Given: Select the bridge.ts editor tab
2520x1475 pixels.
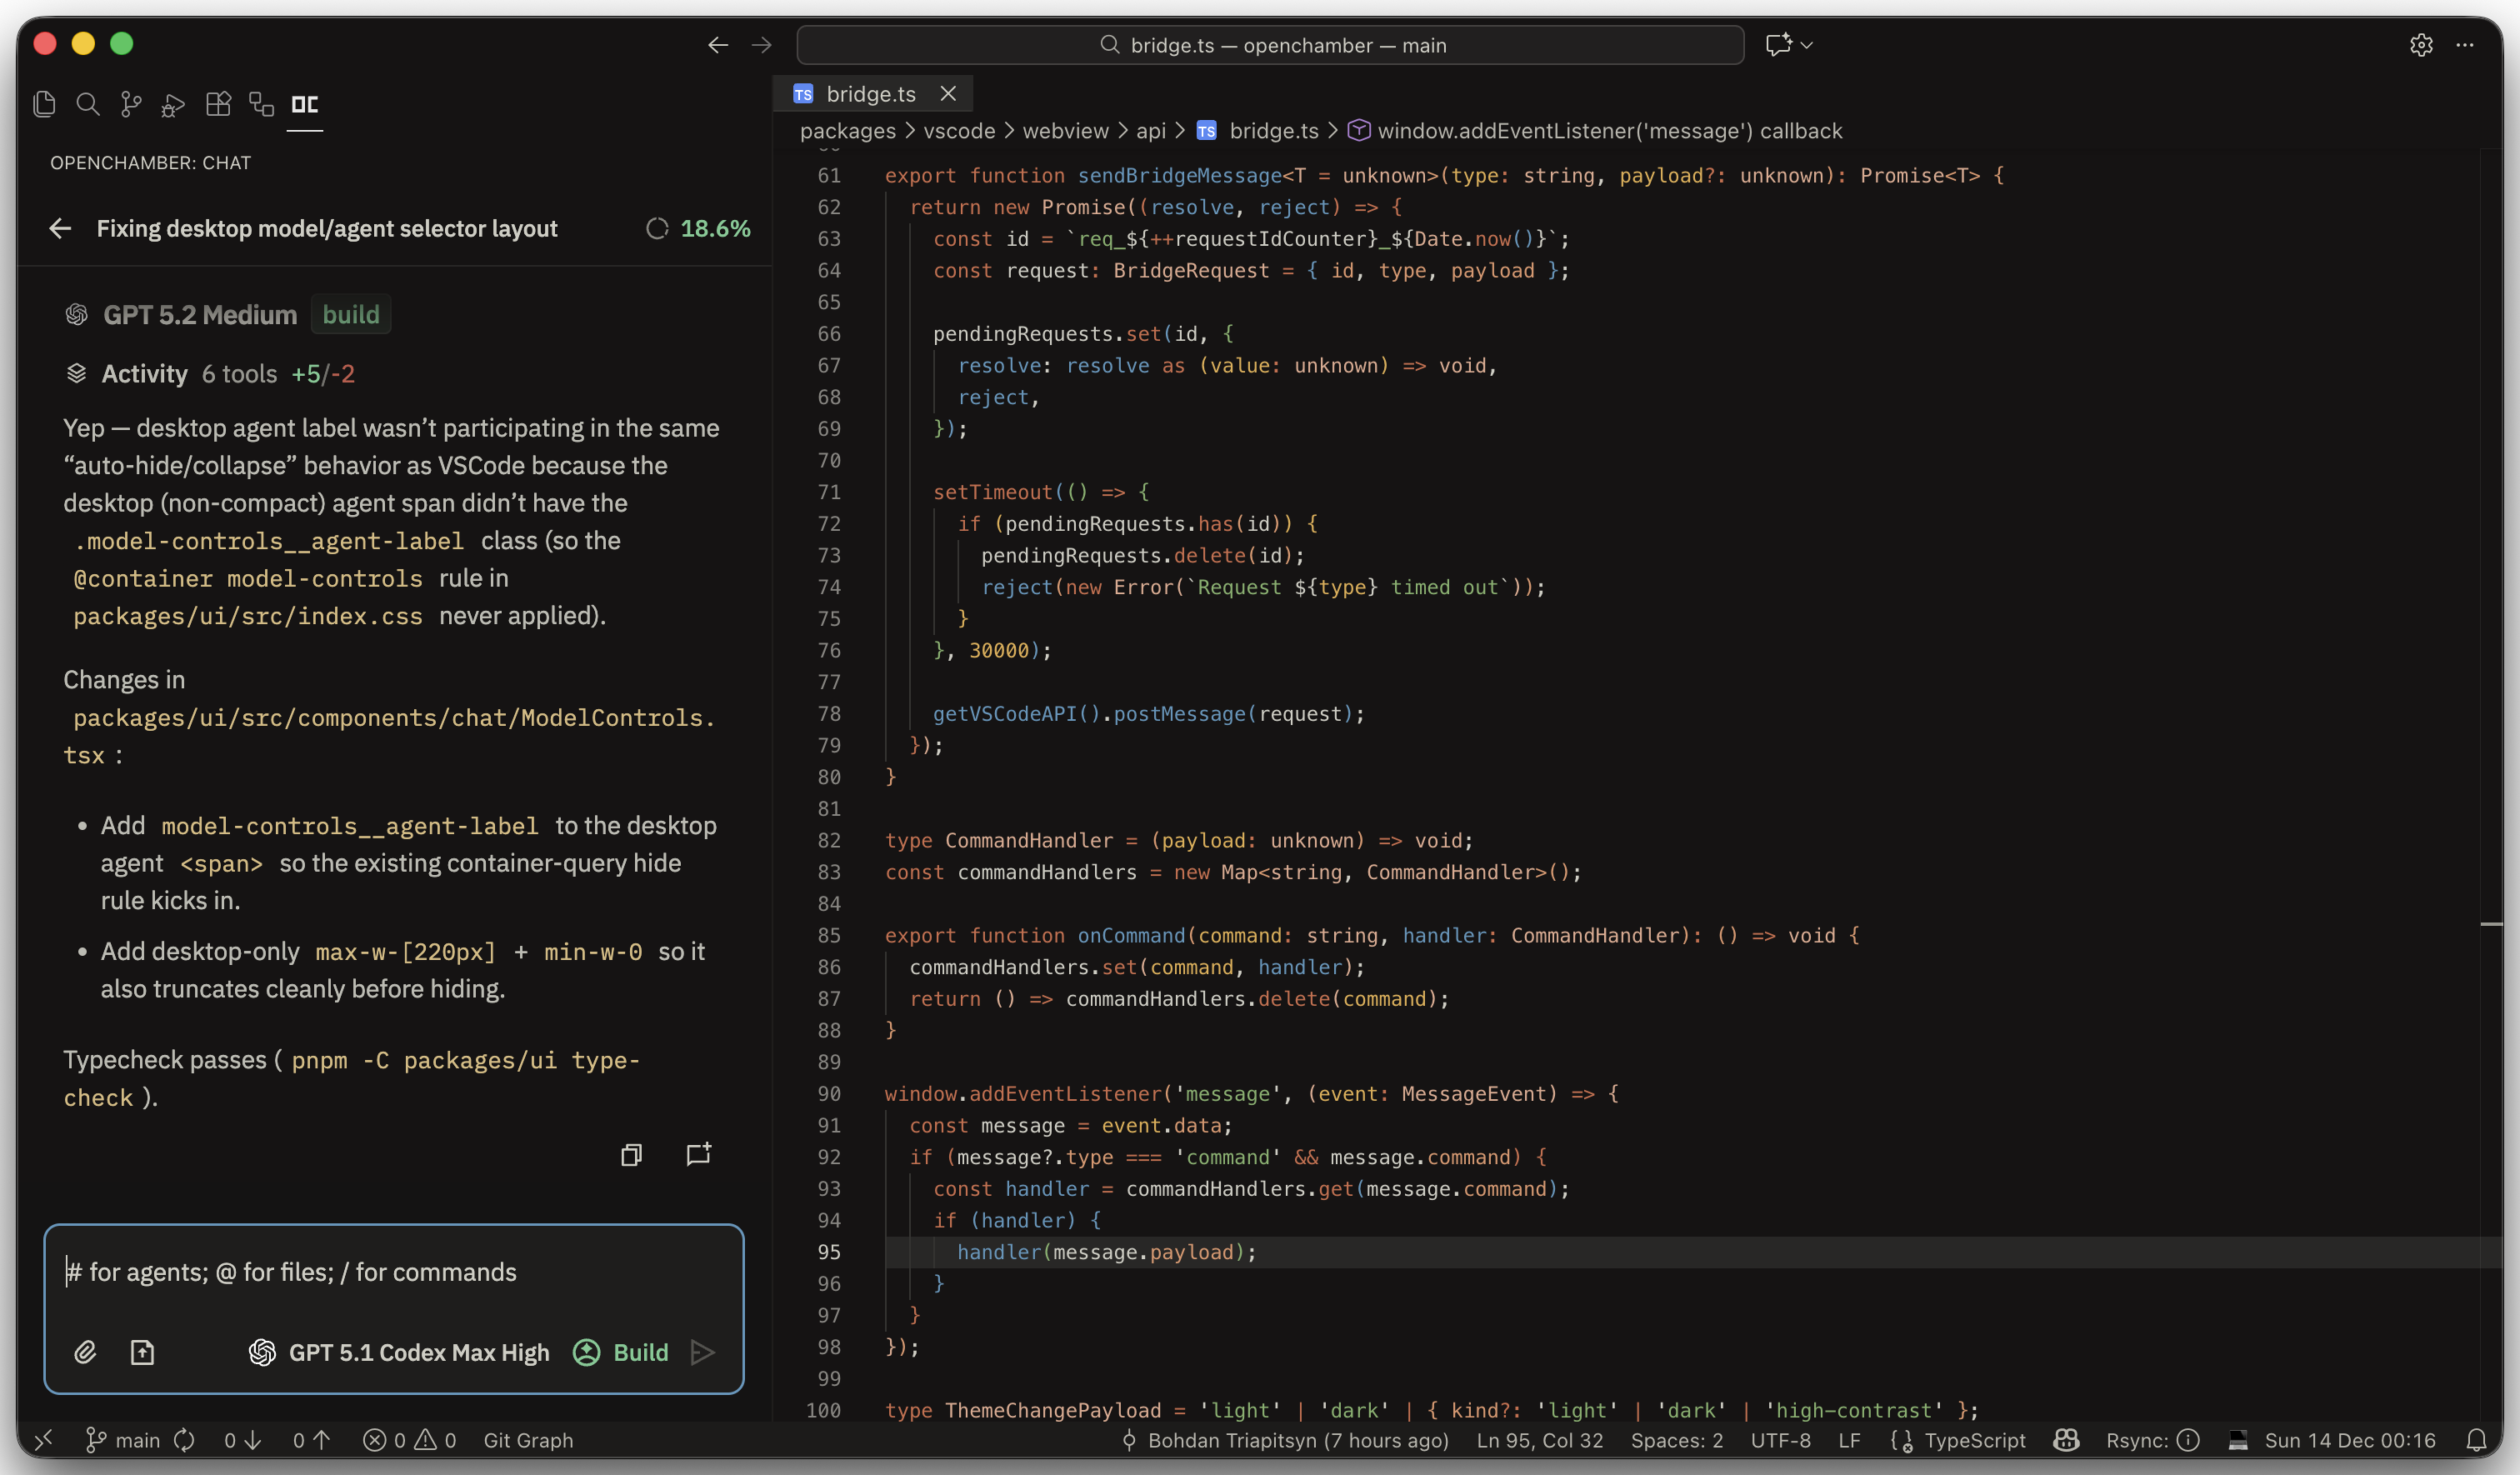Looking at the screenshot, I should [871, 94].
